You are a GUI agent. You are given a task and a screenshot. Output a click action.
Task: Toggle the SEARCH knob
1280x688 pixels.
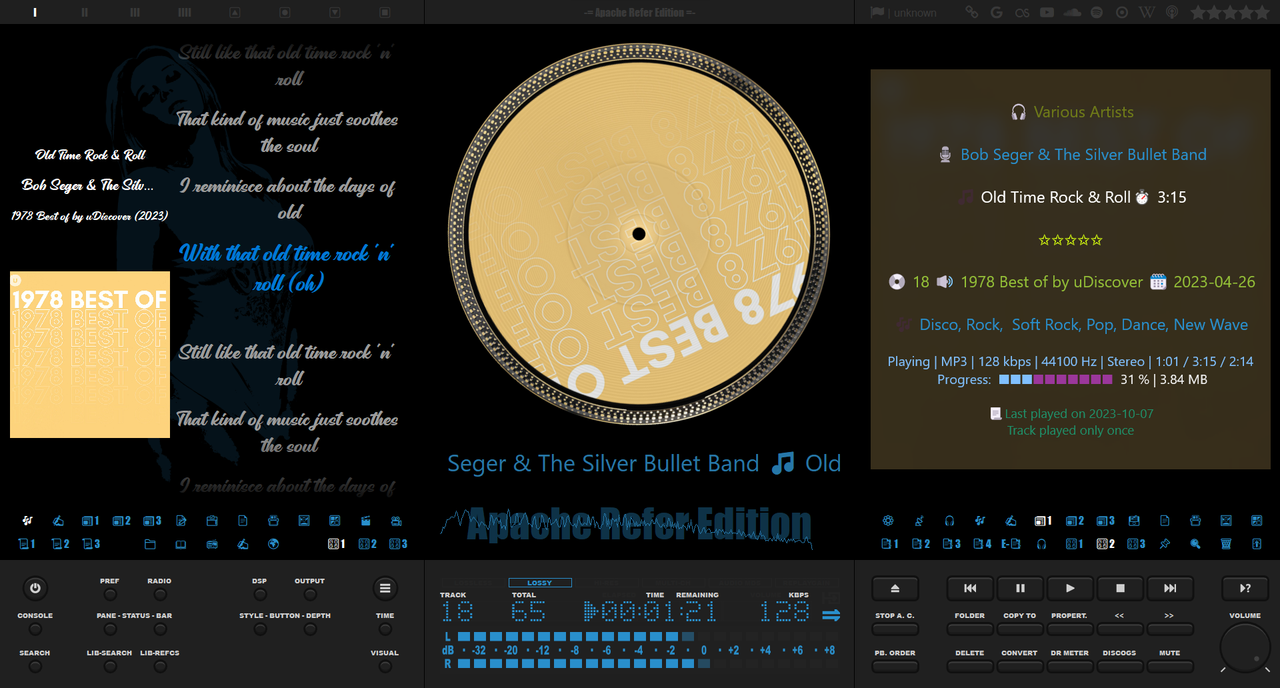coord(35,666)
